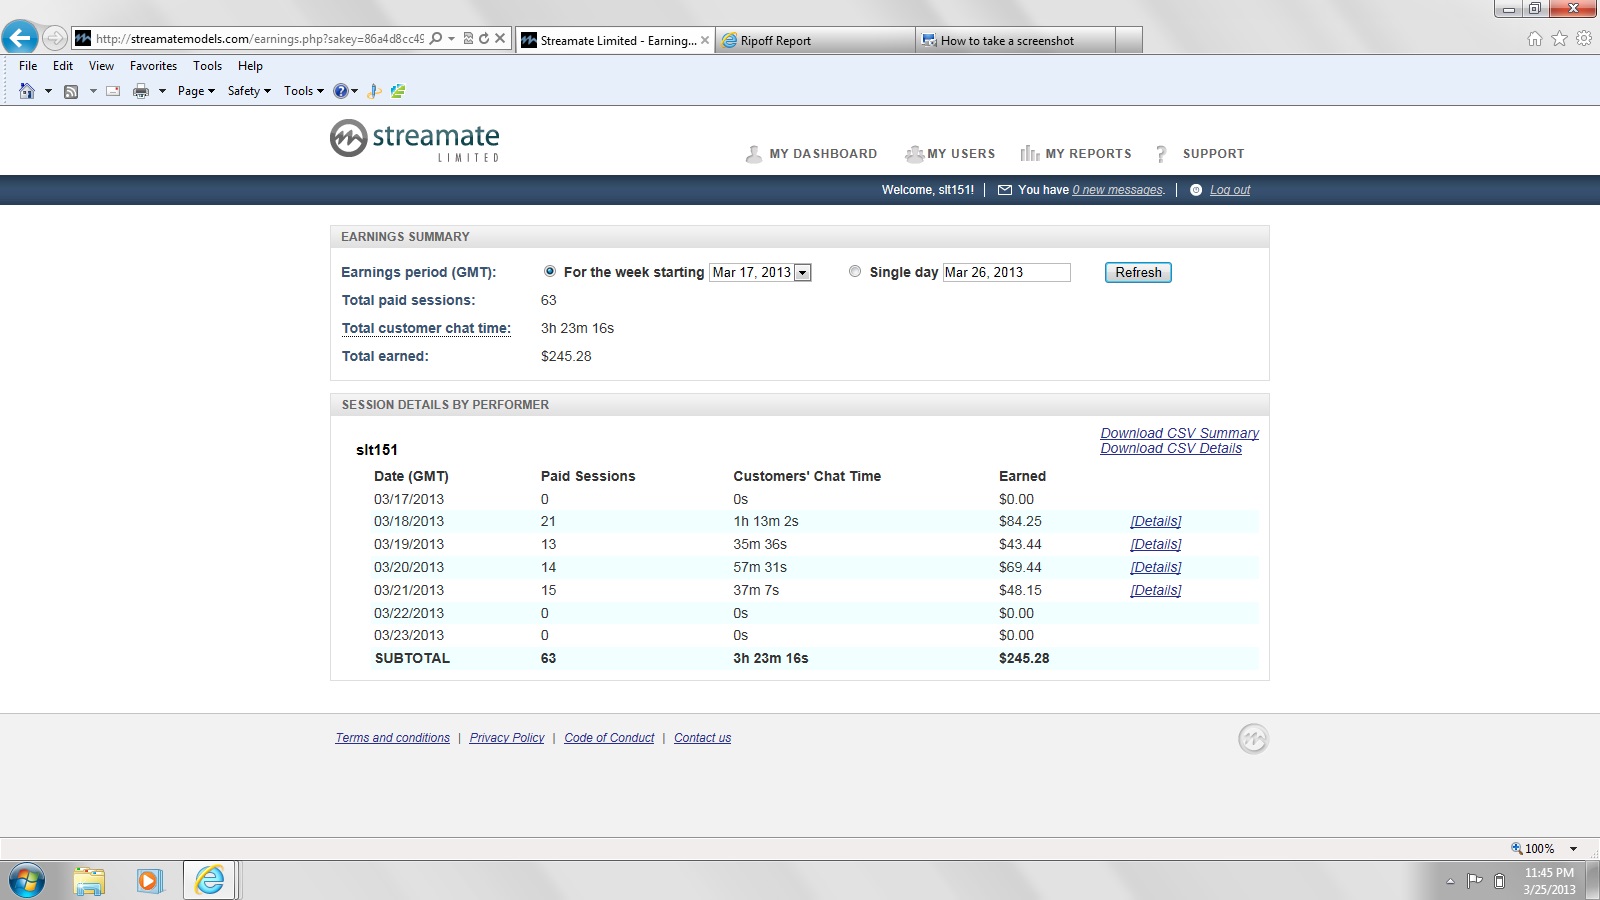Launch Windows Media Player from taskbar

coord(149,881)
